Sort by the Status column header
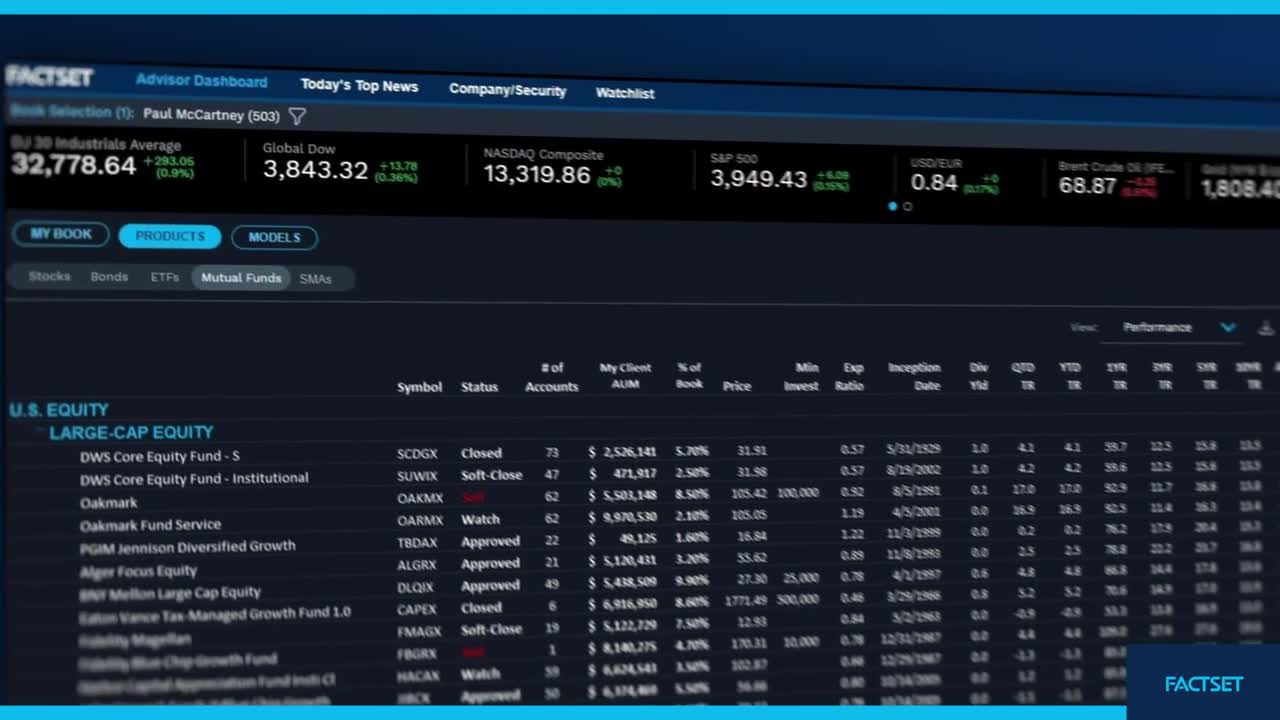The image size is (1280, 720). 479,387
